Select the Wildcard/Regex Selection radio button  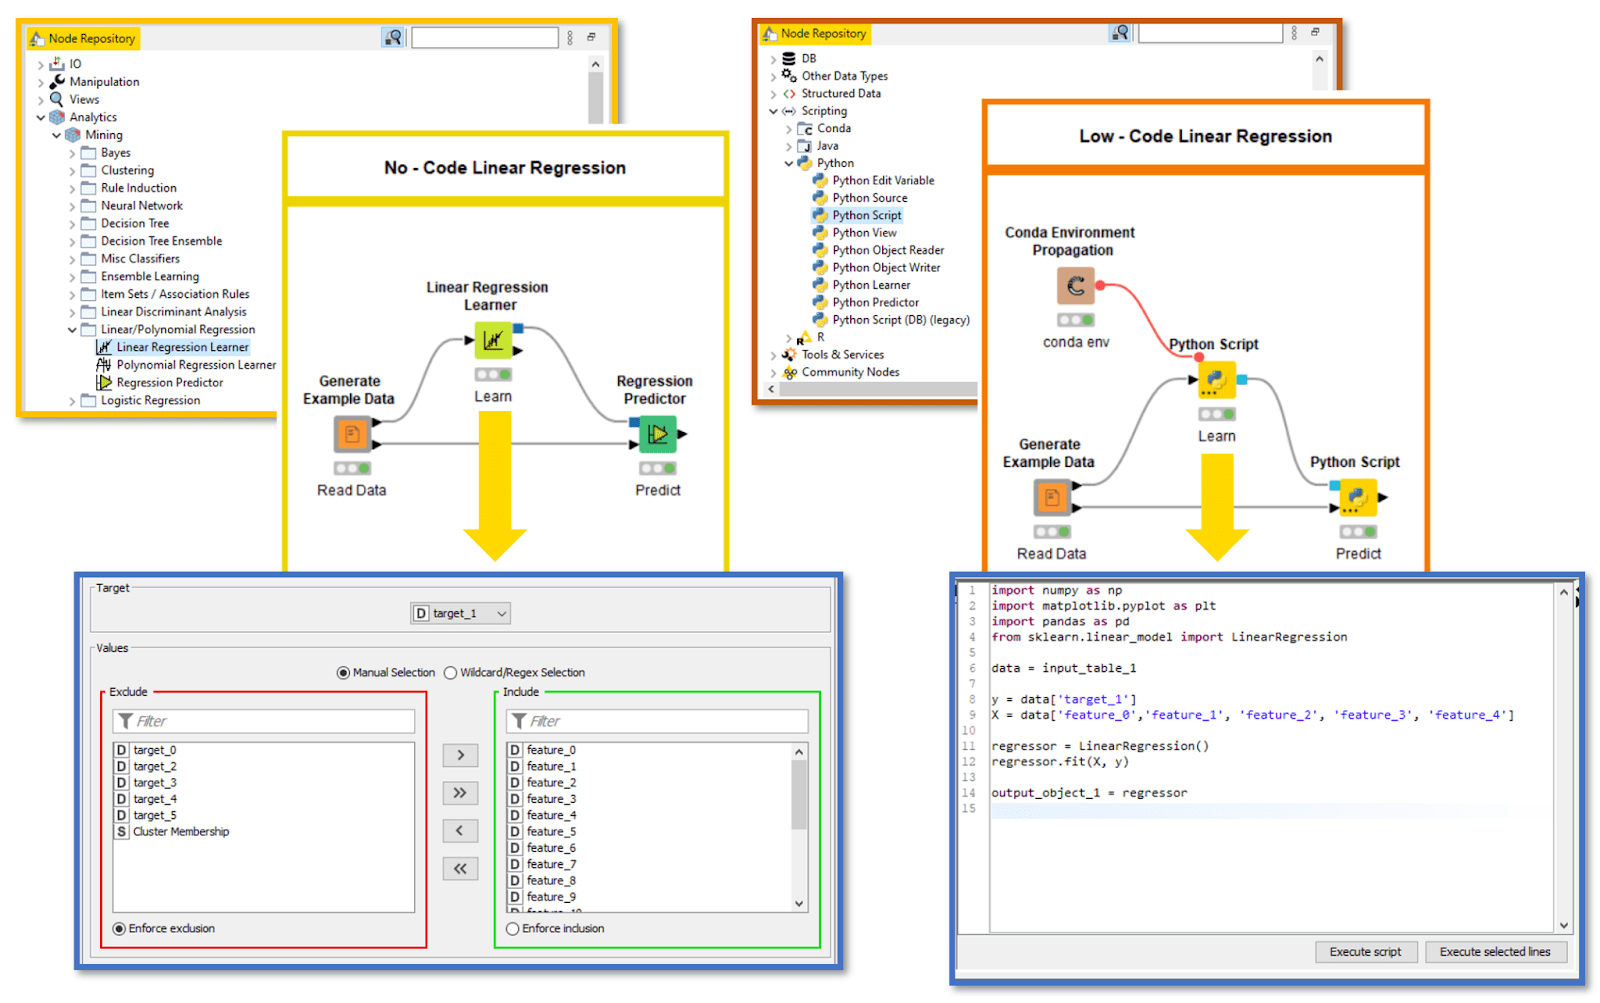451,672
